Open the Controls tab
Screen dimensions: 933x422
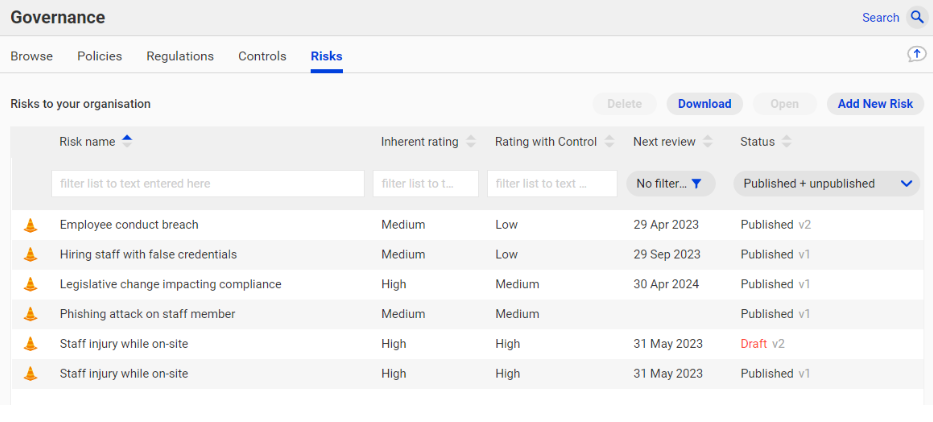(x=262, y=56)
